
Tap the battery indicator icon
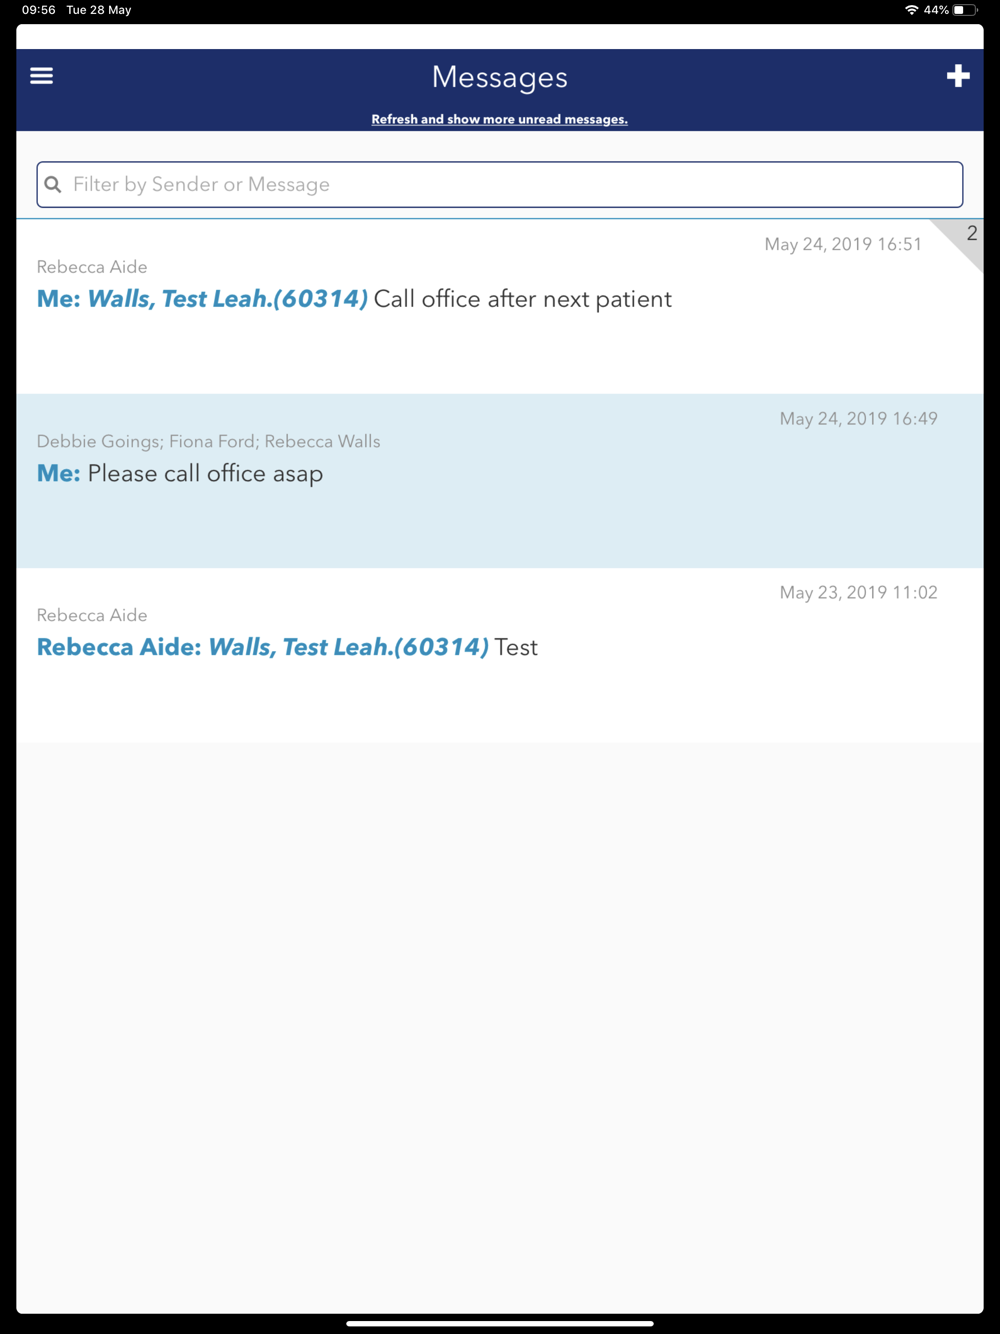965,10
